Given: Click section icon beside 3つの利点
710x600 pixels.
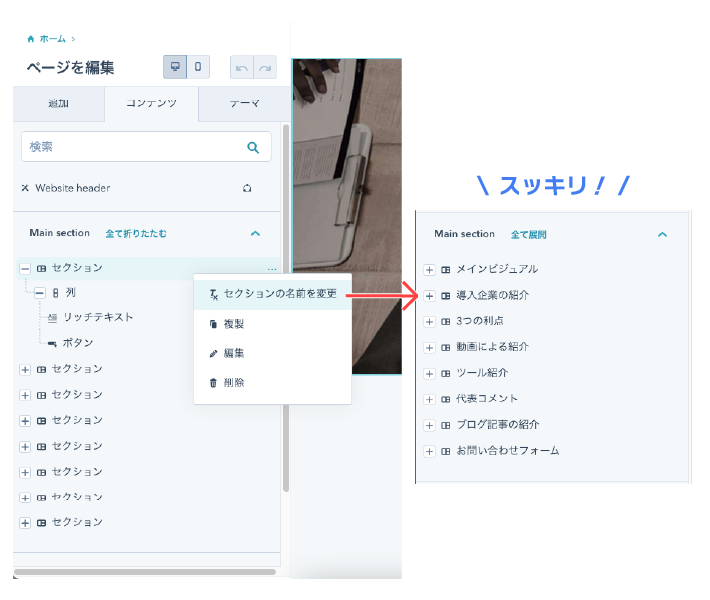Looking at the screenshot, I should point(446,322).
